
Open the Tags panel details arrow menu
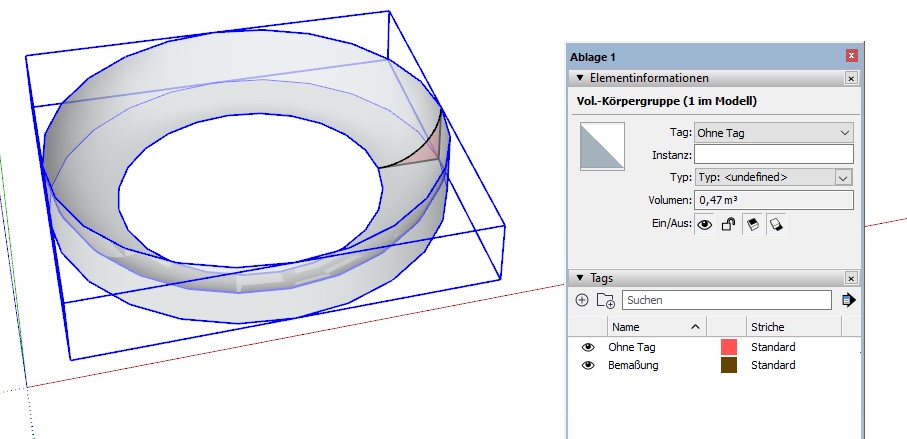click(848, 300)
